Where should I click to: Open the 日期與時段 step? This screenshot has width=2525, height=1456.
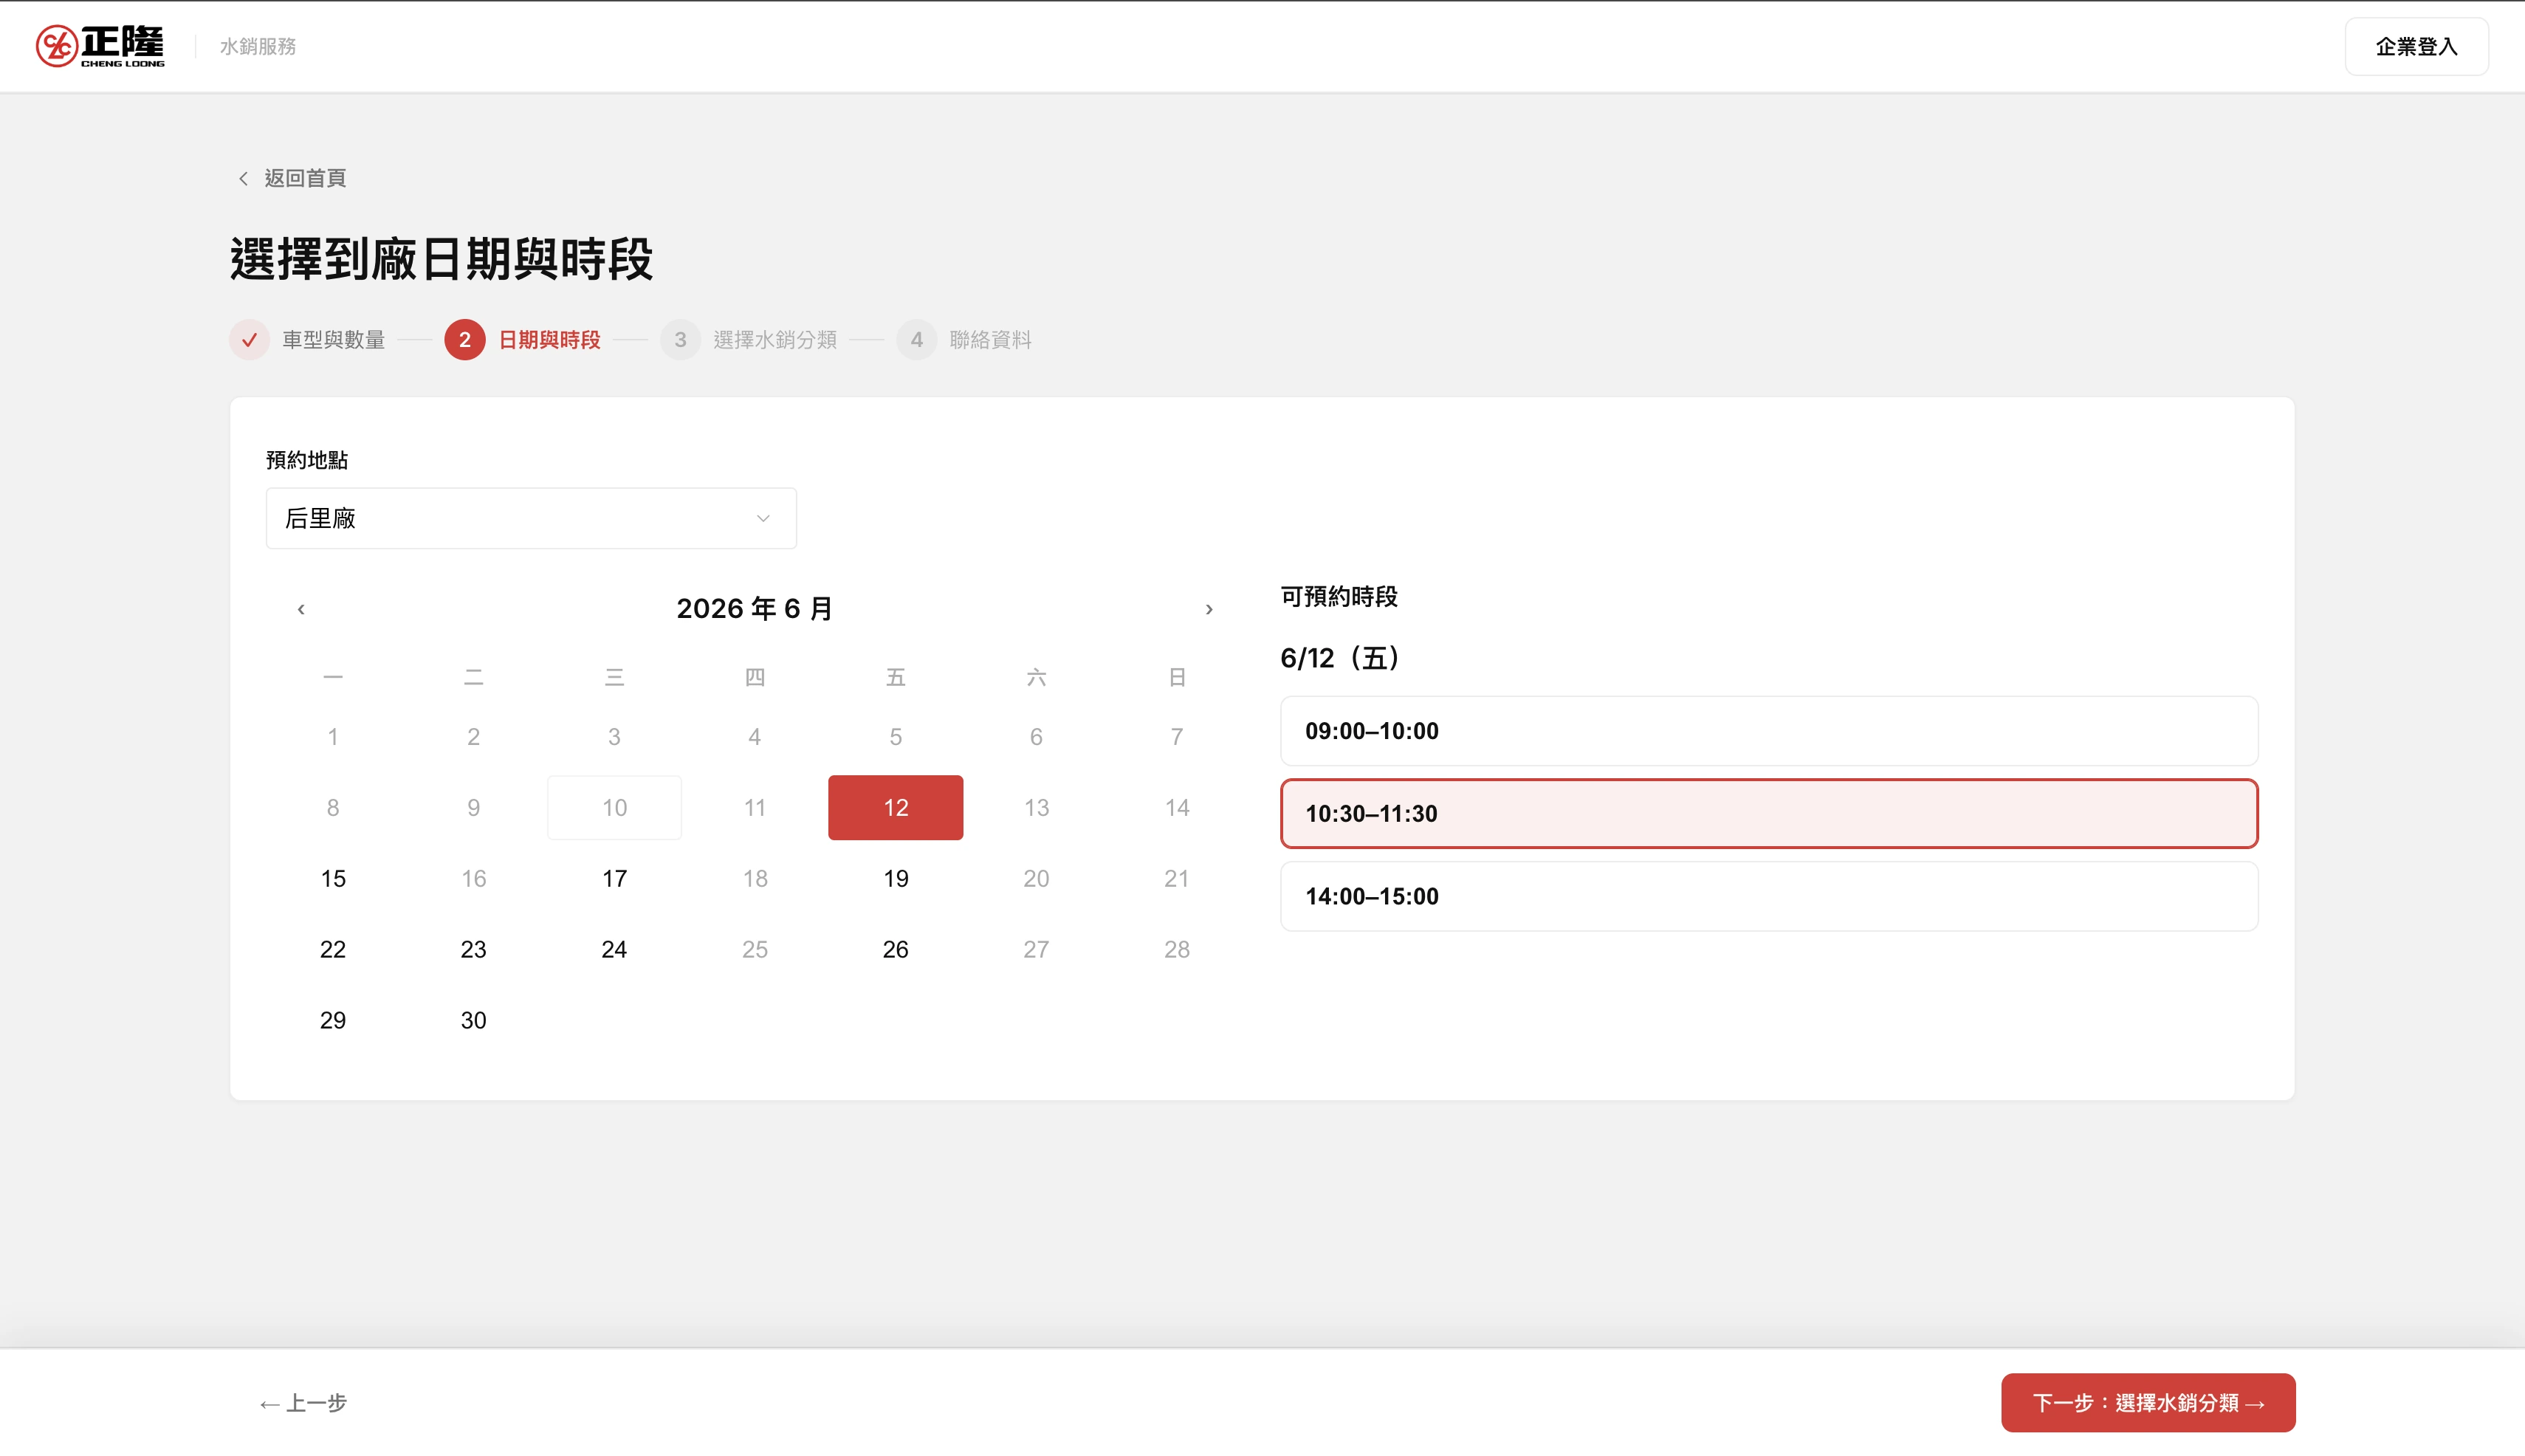tap(549, 340)
